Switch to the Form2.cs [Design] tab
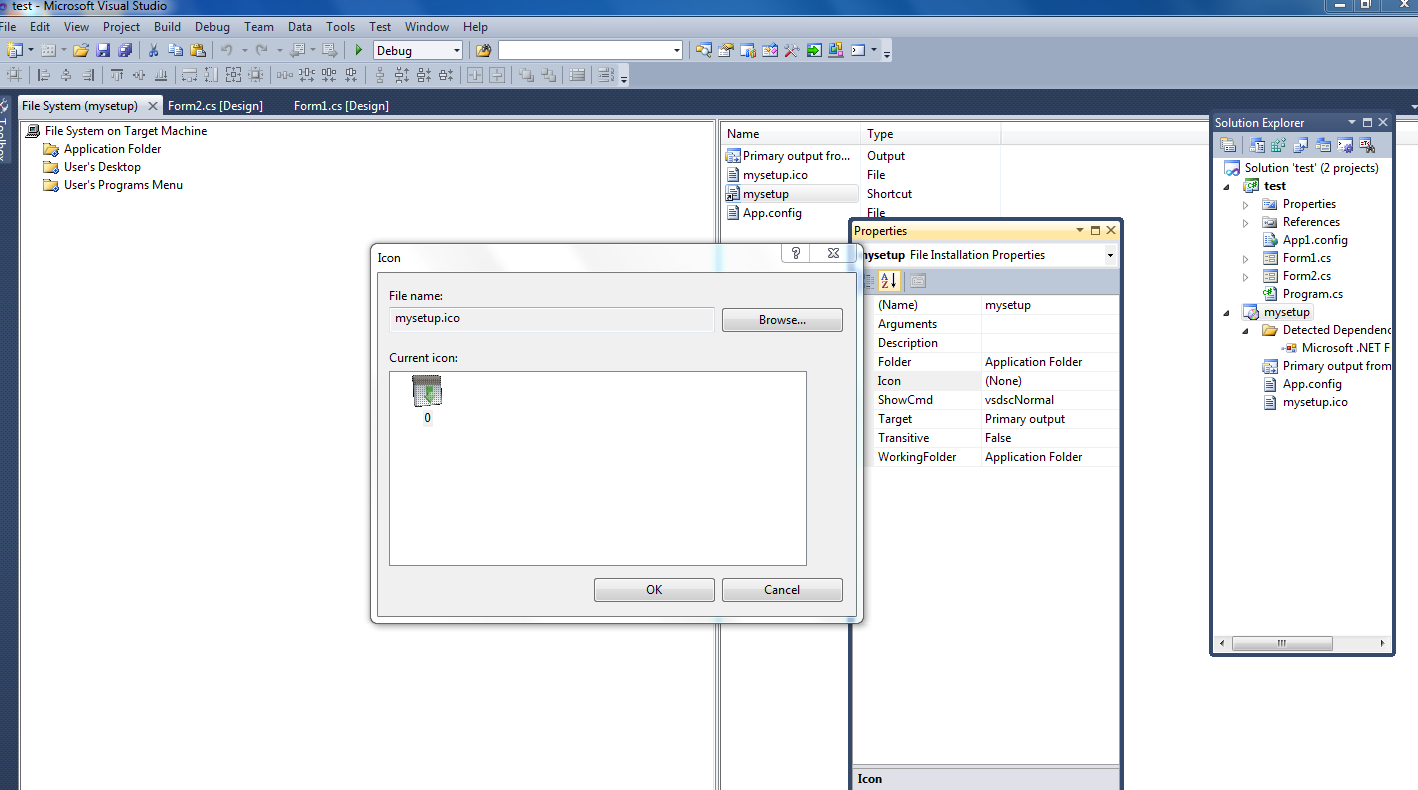Image resolution: width=1418 pixels, height=790 pixels. (215, 105)
